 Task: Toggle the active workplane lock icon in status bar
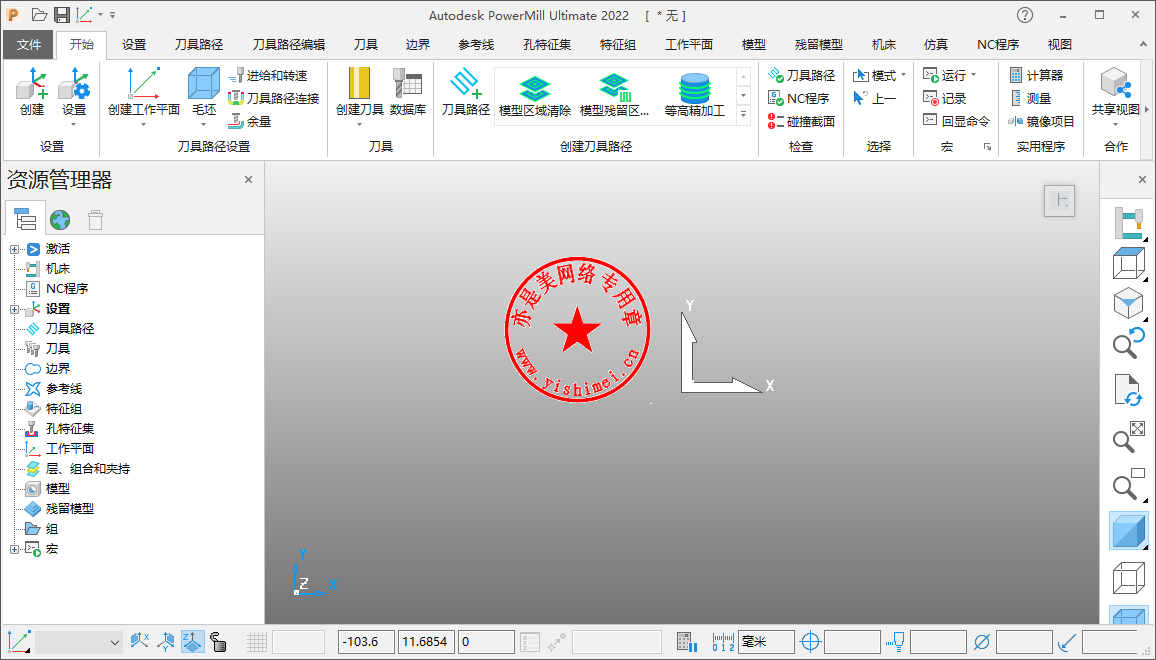tap(218, 642)
